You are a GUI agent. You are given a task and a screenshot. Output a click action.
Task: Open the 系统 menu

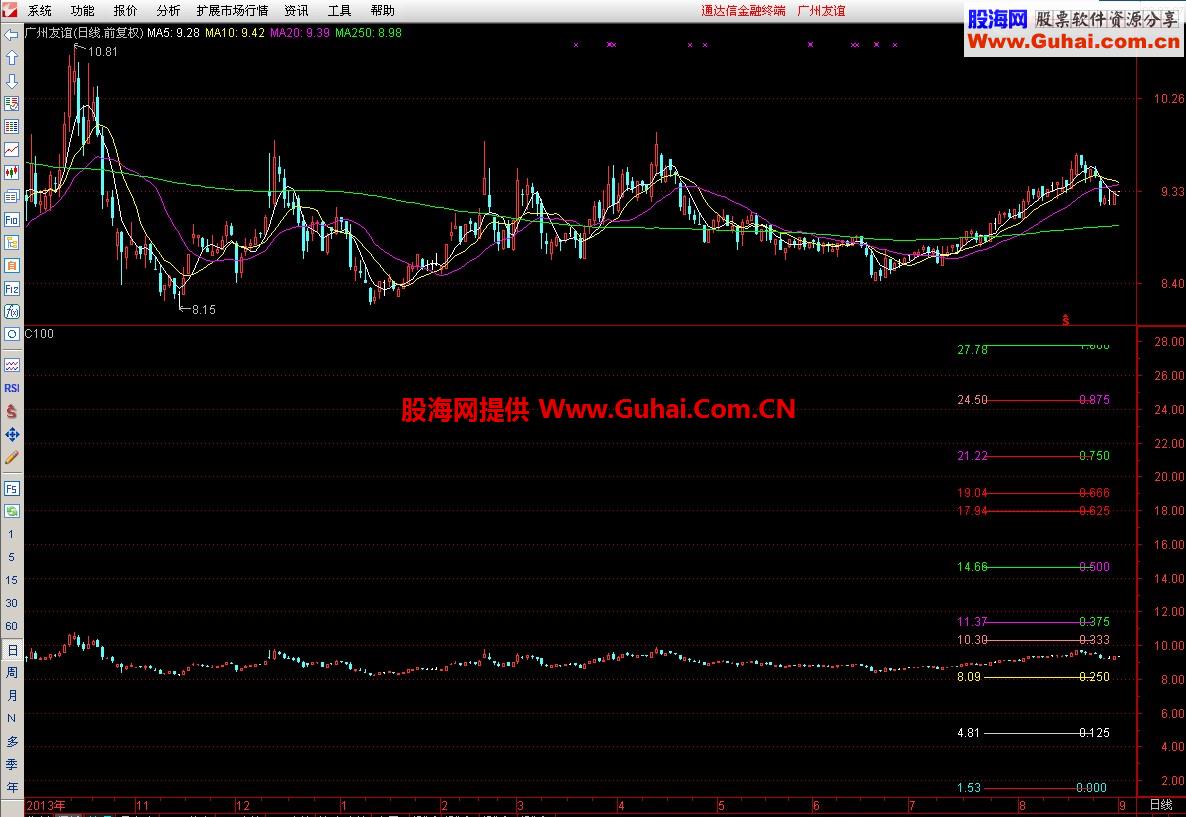40,11
